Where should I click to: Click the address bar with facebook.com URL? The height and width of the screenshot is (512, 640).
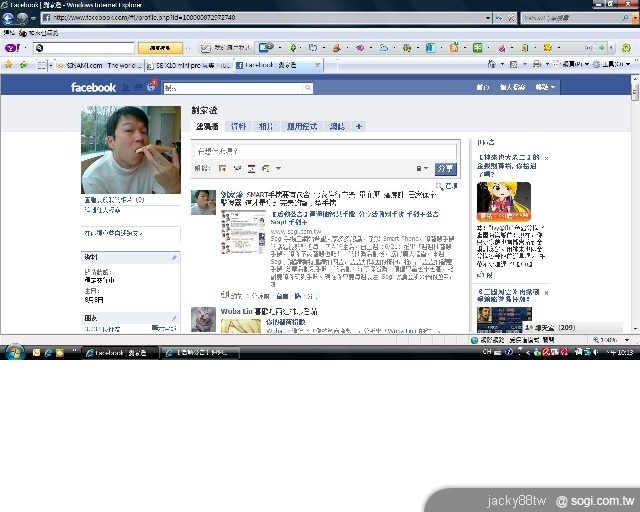(x=262, y=18)
